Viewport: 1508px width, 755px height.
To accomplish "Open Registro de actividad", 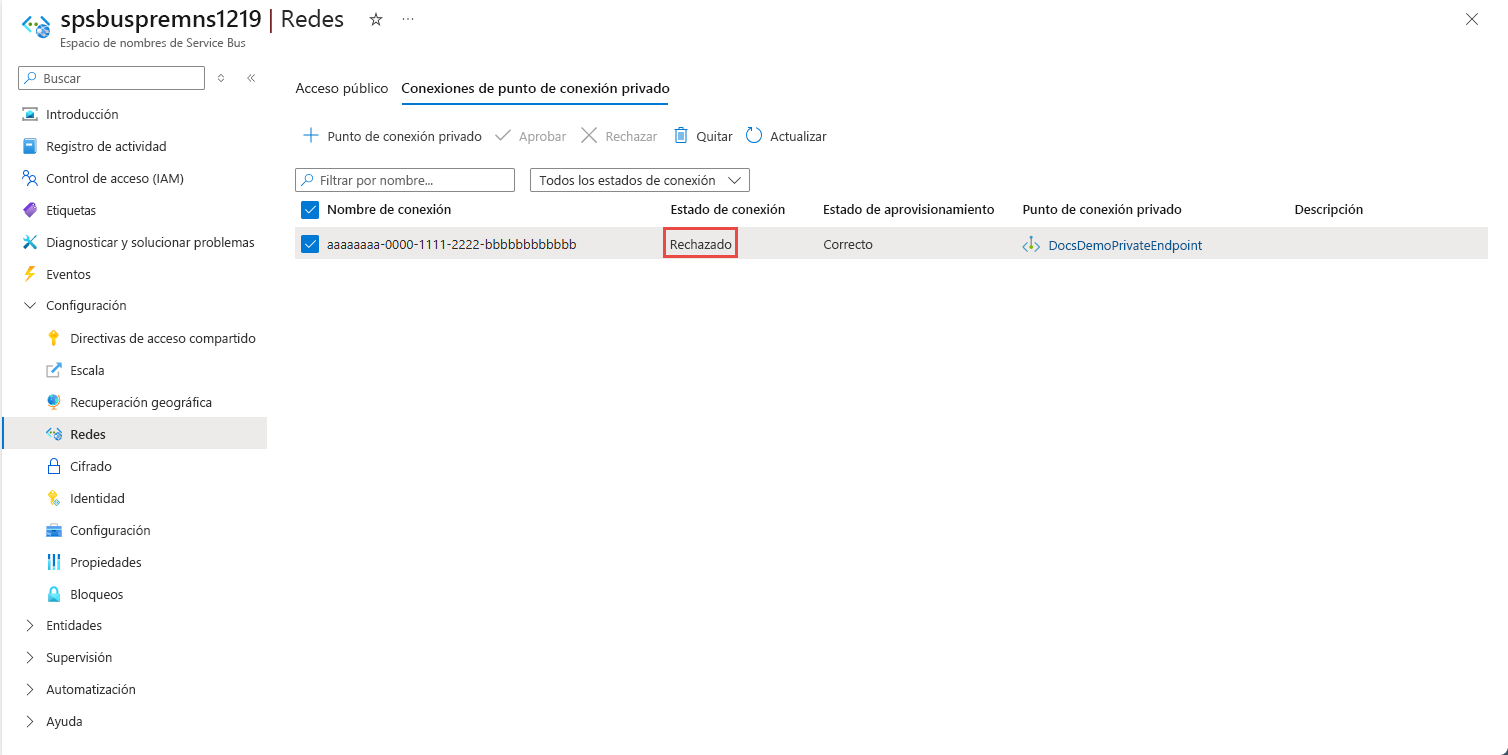I will [106, 146].
